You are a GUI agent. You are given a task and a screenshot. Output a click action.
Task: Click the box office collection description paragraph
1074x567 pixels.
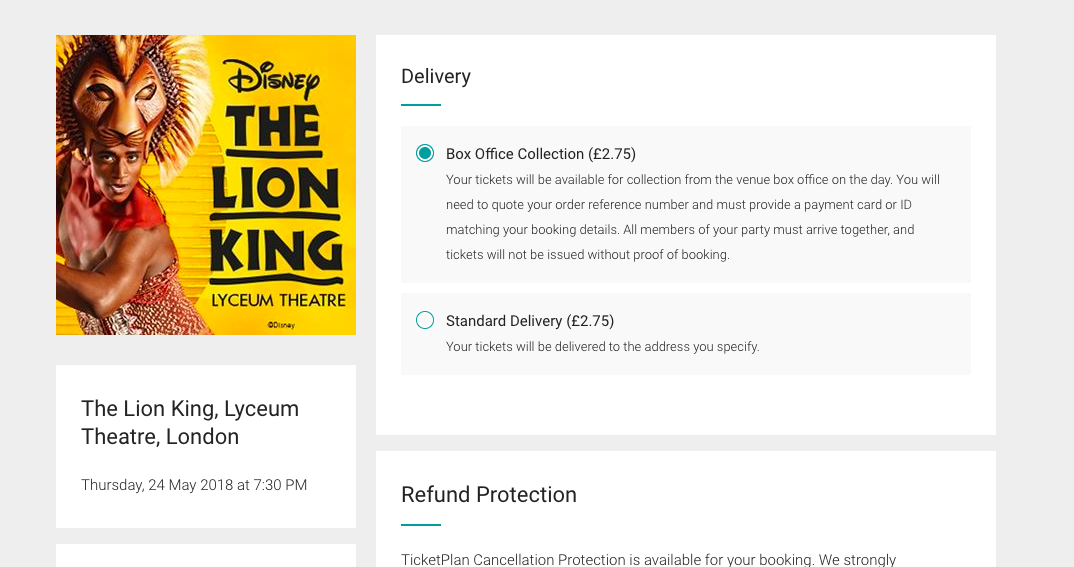point(692,217)
